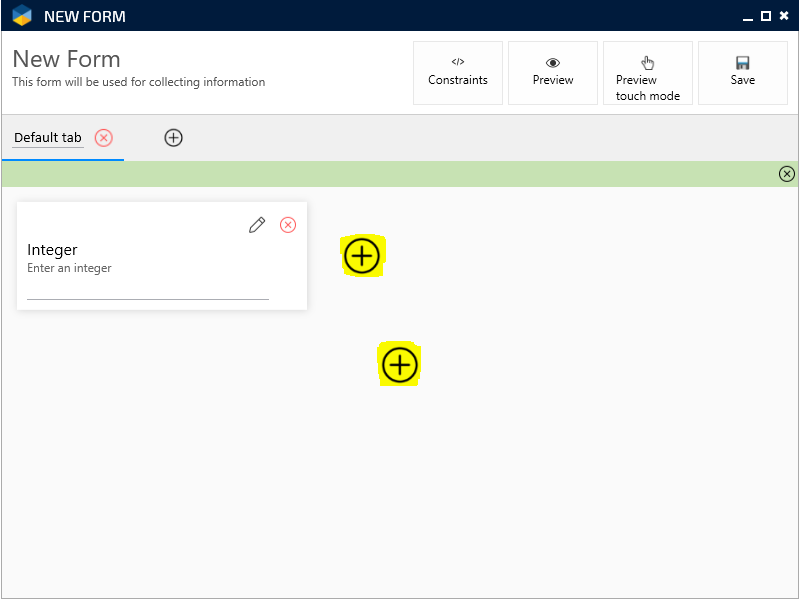Click the lower highlighted plus icon
The width and height of the screenshot is (800, 600).
[399, 365]
